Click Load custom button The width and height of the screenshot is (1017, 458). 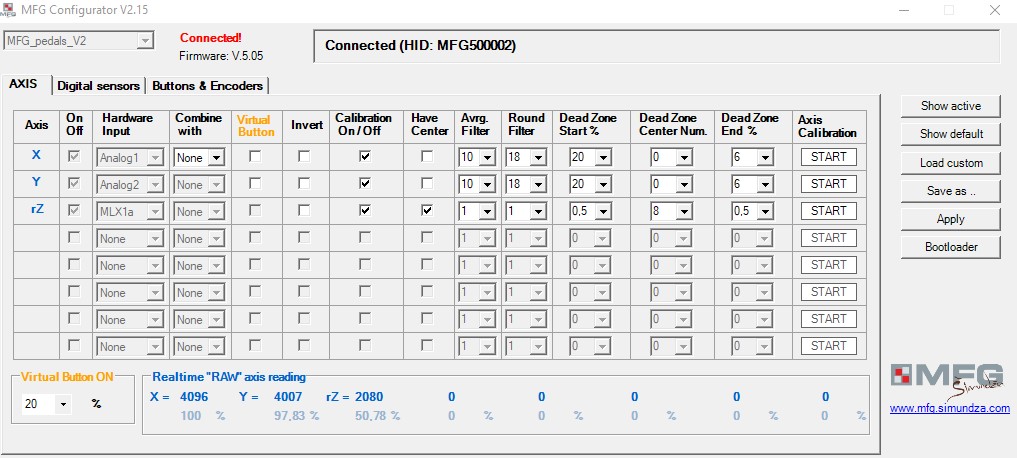tap(951, 163)
